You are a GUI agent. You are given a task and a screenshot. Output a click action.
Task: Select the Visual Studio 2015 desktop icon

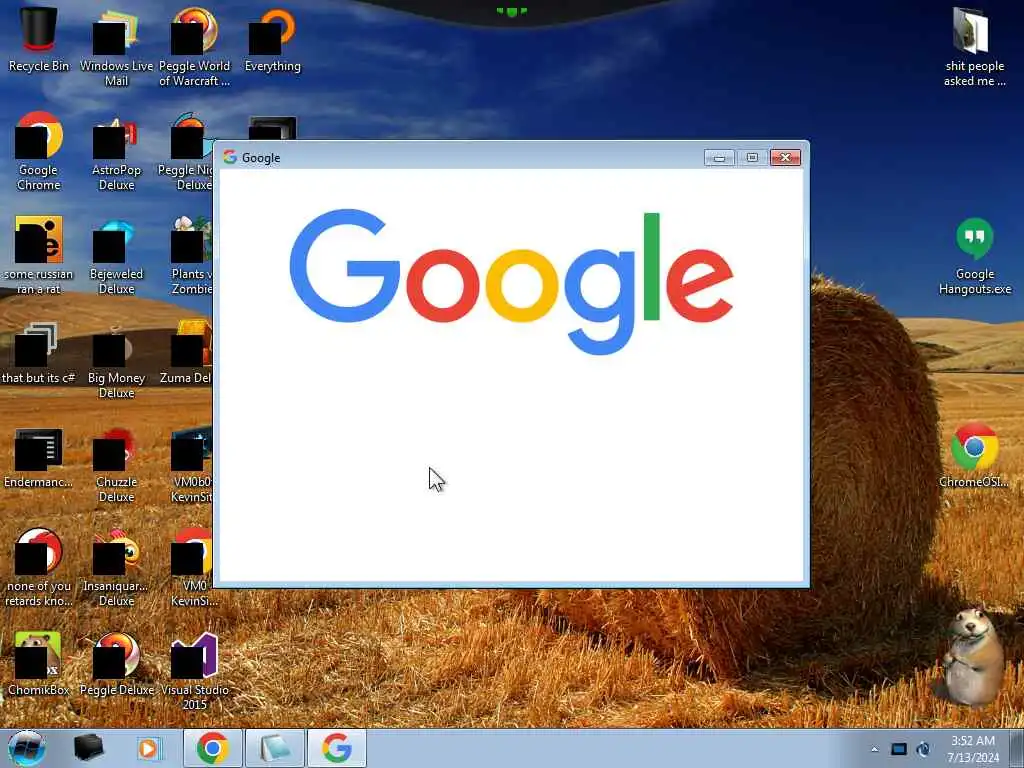tap(194, 671)
